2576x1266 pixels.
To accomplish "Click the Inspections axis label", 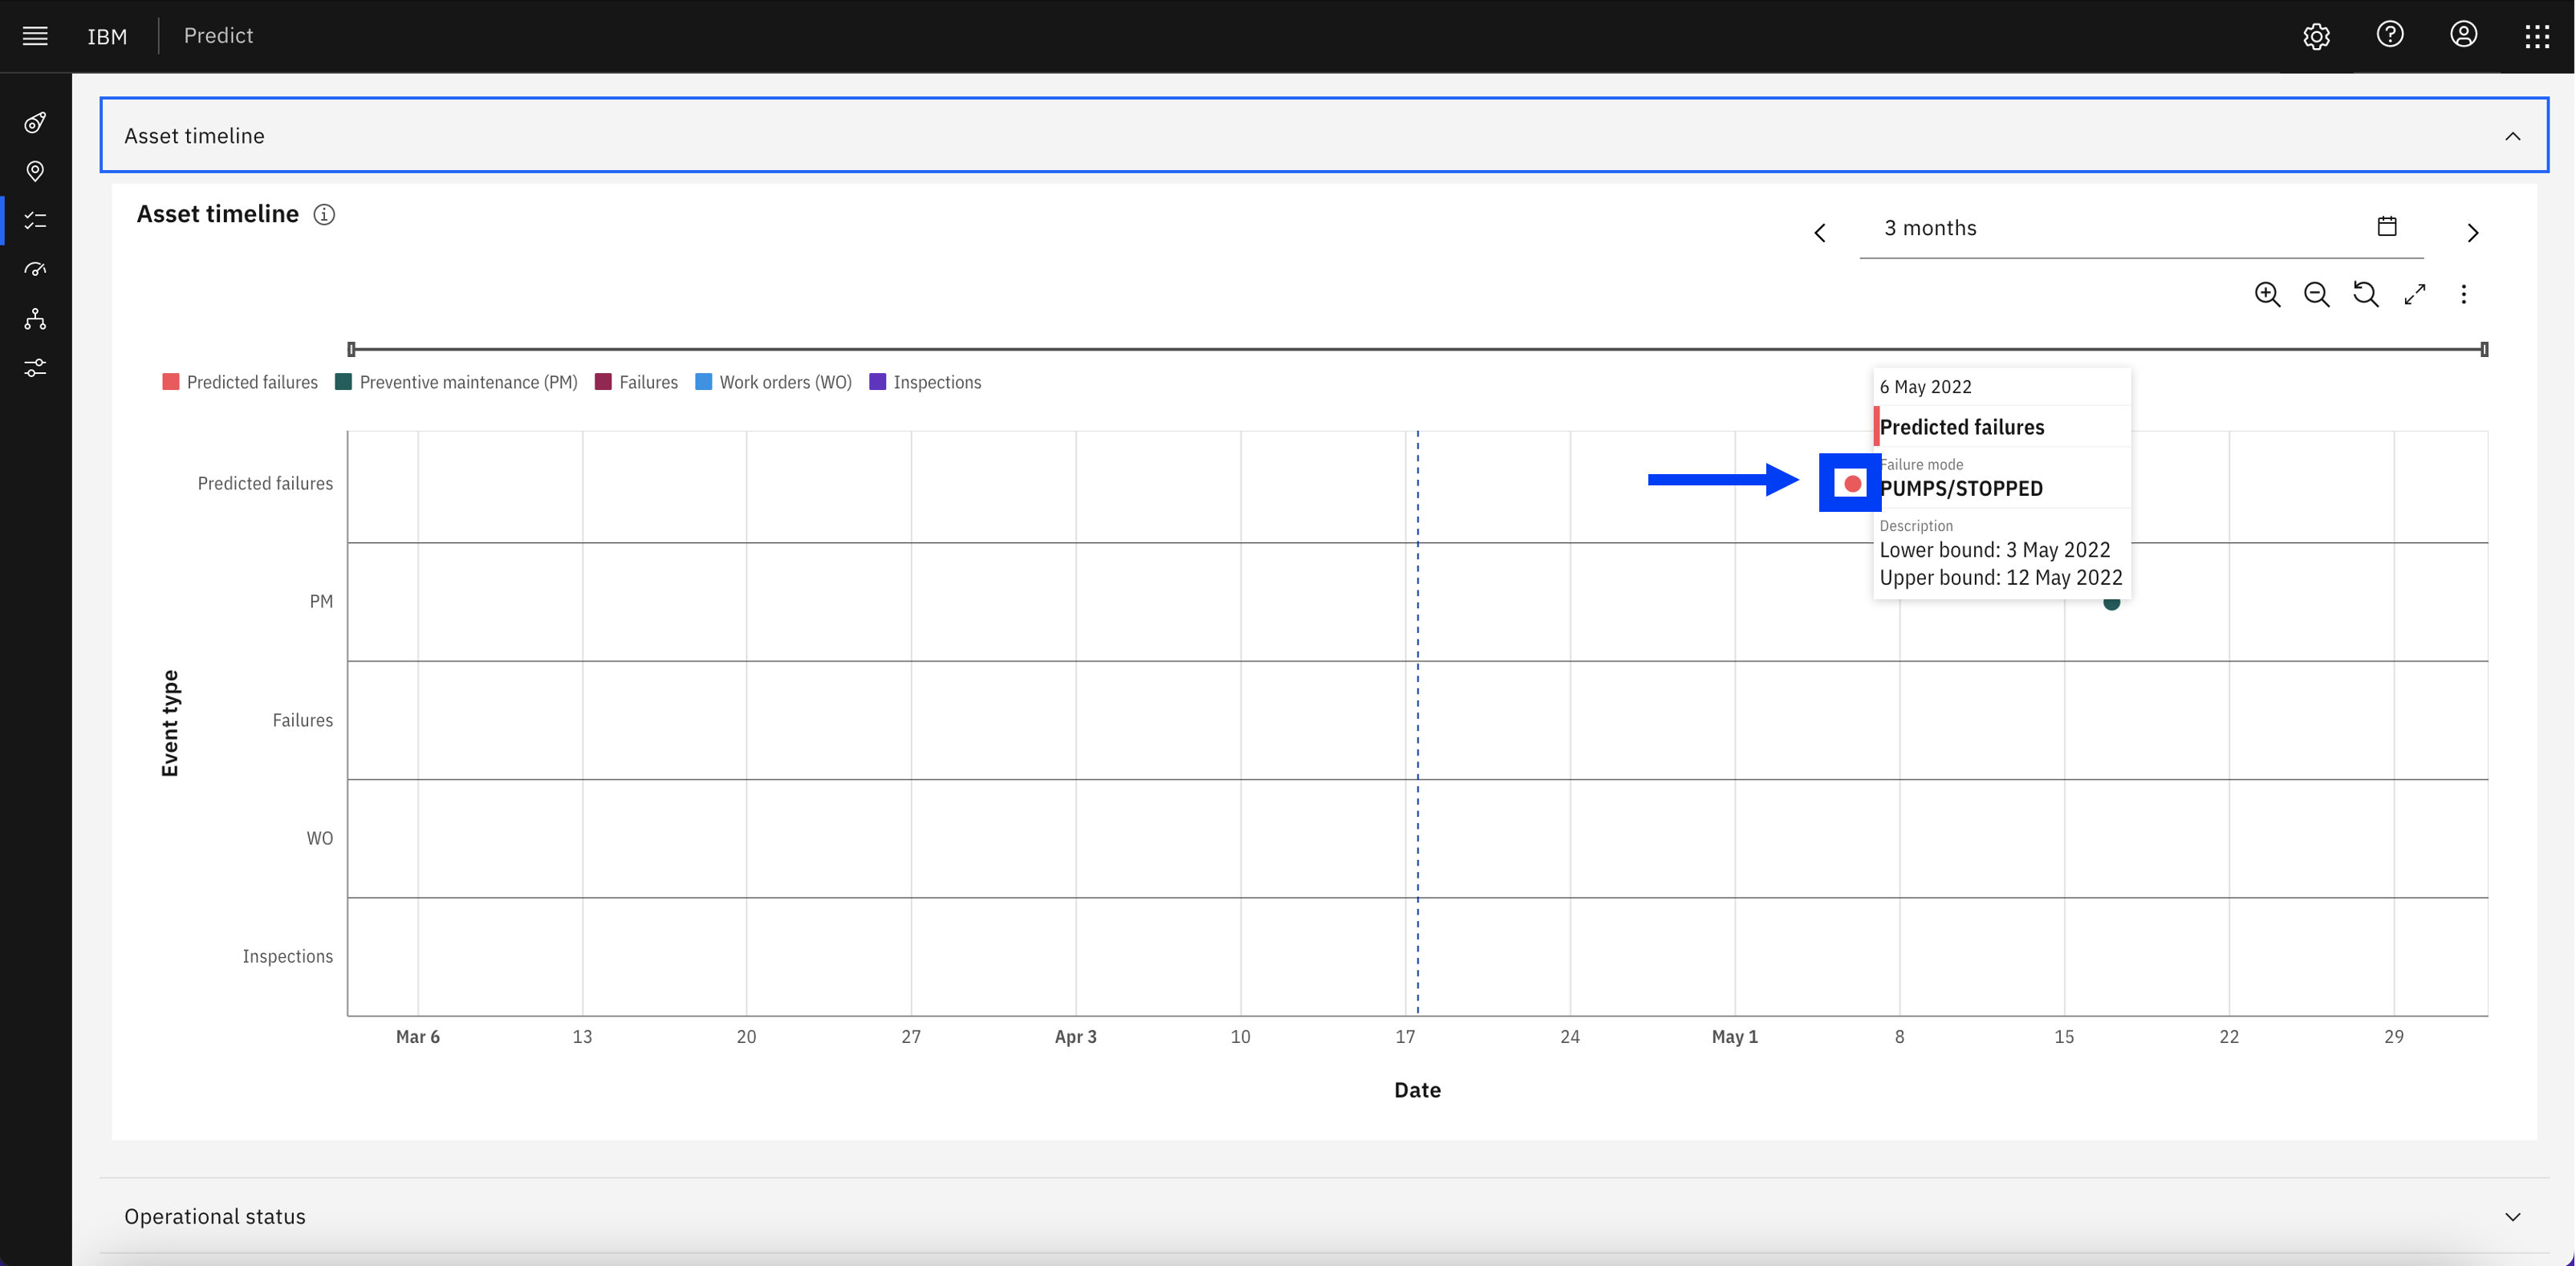I will point(288,957).
